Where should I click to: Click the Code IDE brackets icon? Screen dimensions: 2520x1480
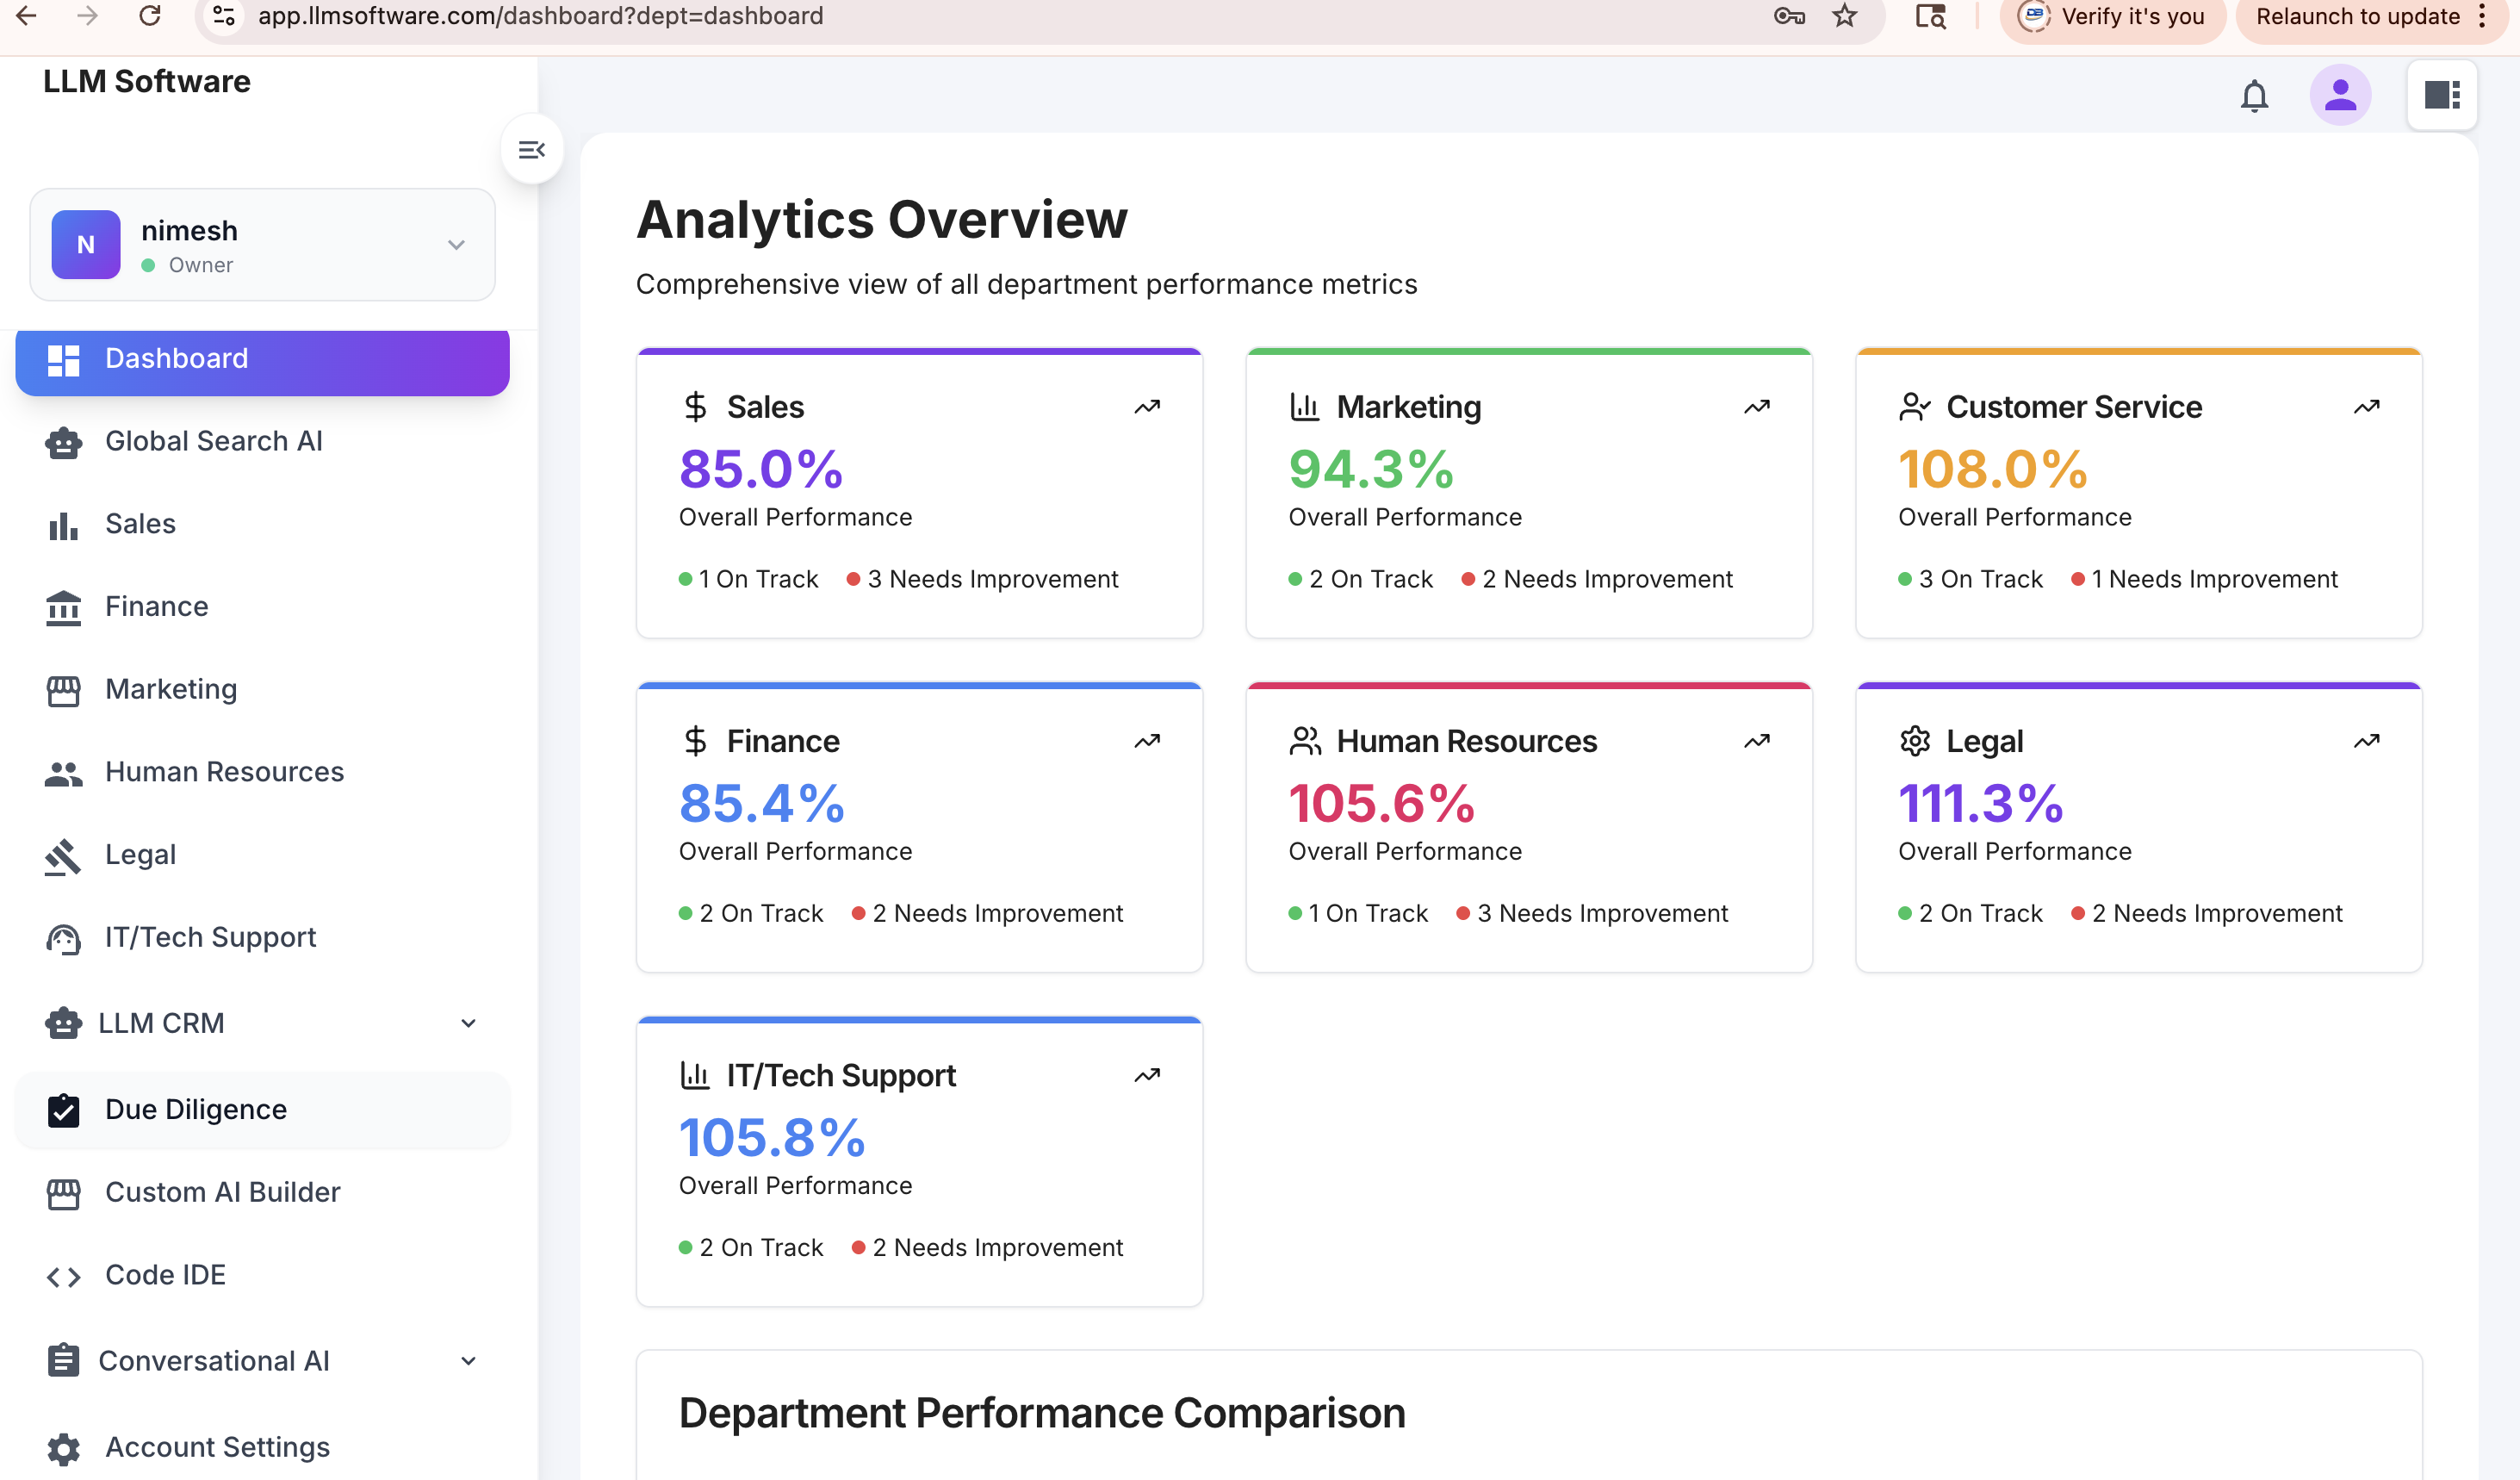click(x=64, y=1276)
